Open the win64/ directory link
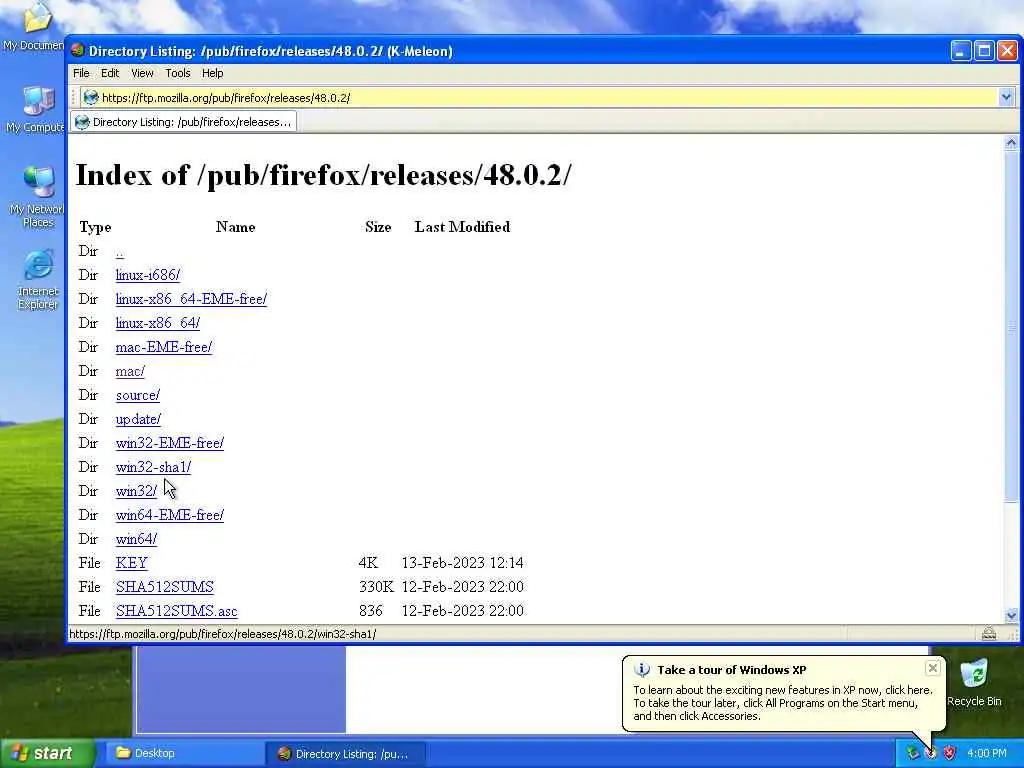 136,539
